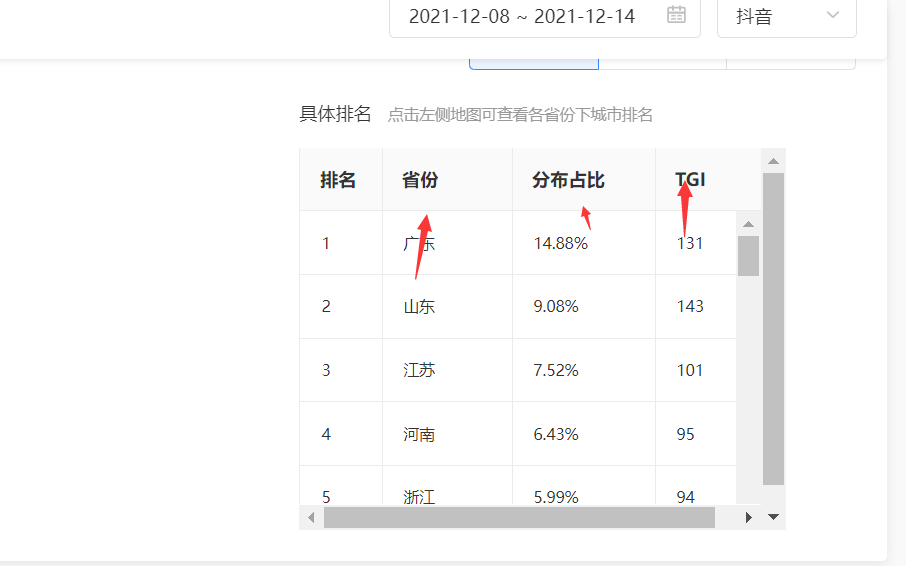
Task: Click the inner table scrollbar up arrow
Action: (x=748, y=224)
